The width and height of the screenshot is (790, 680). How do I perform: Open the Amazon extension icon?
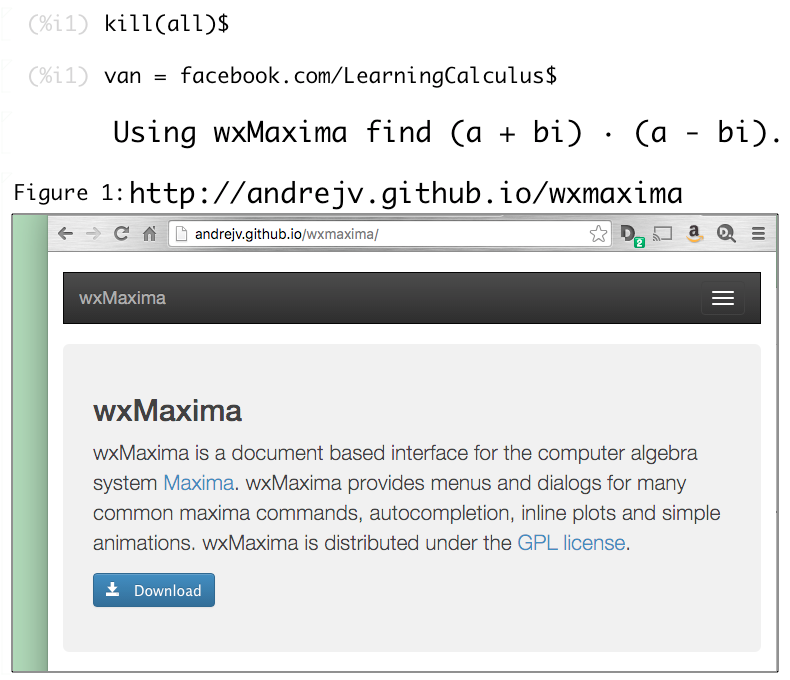(694, 234)
